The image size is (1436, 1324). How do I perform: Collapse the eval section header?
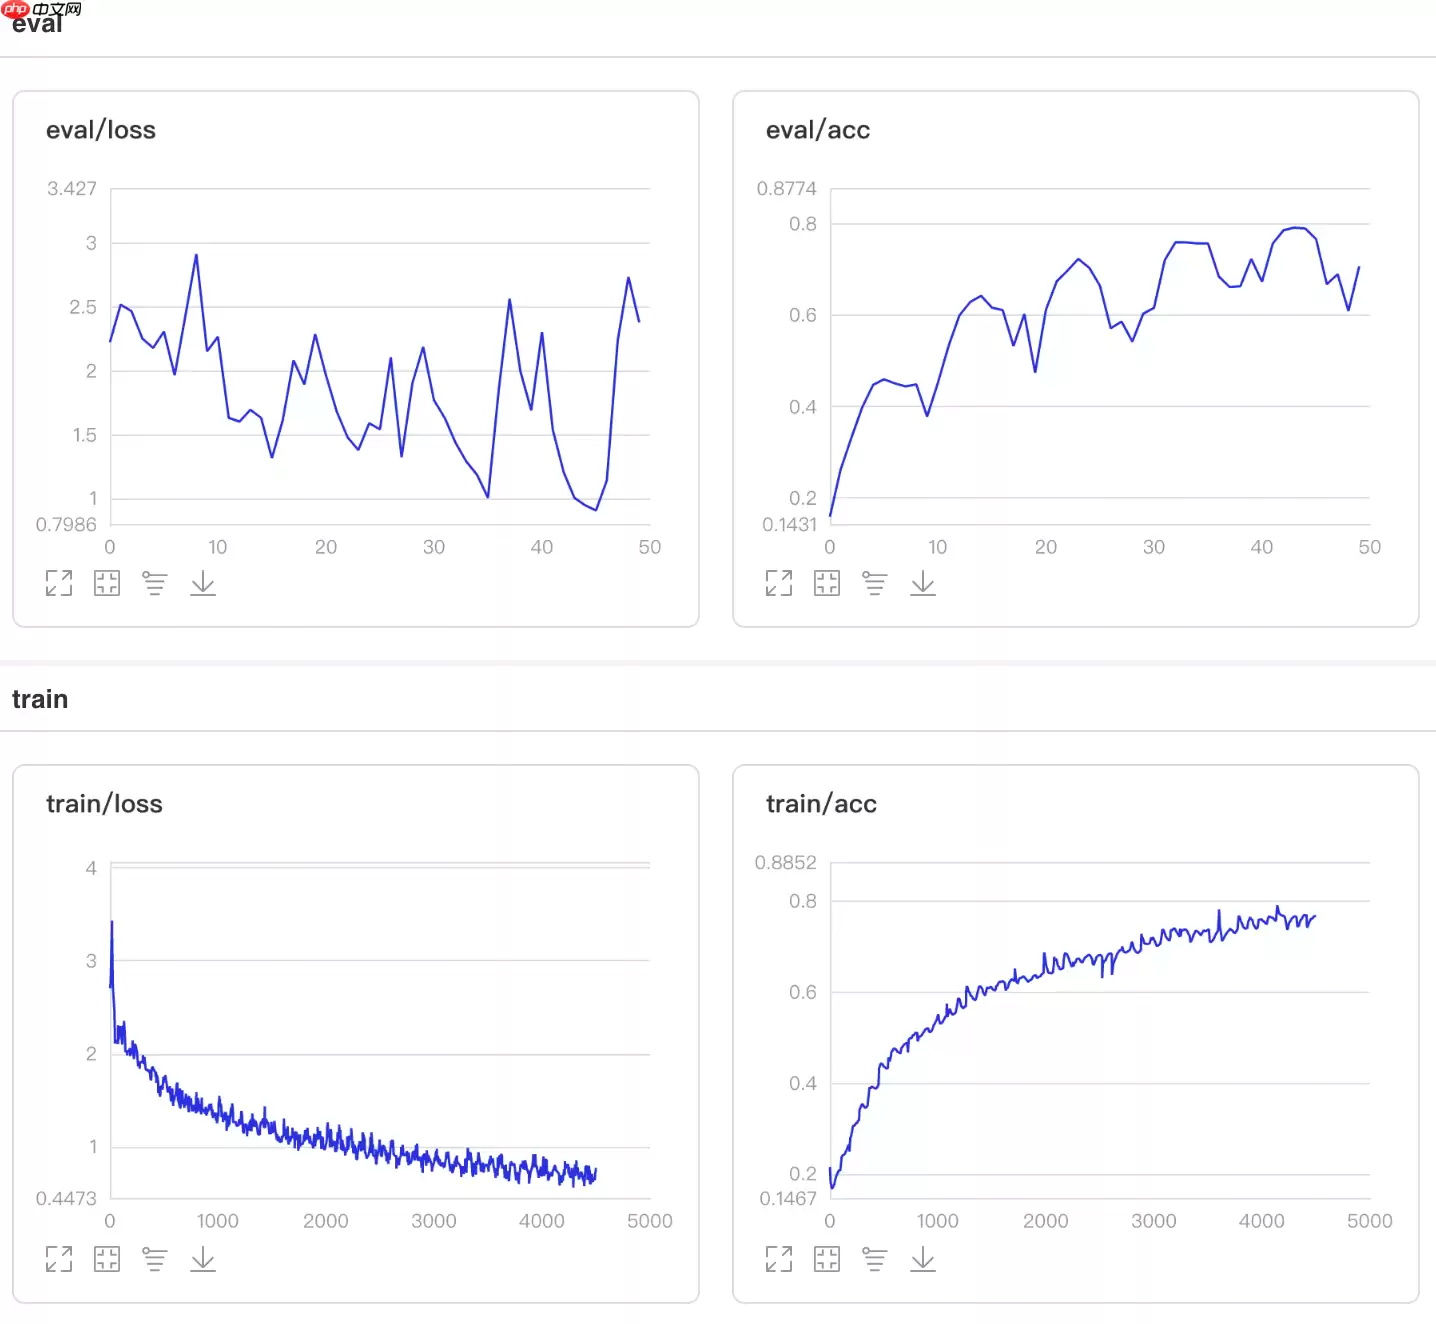point(37,24)
